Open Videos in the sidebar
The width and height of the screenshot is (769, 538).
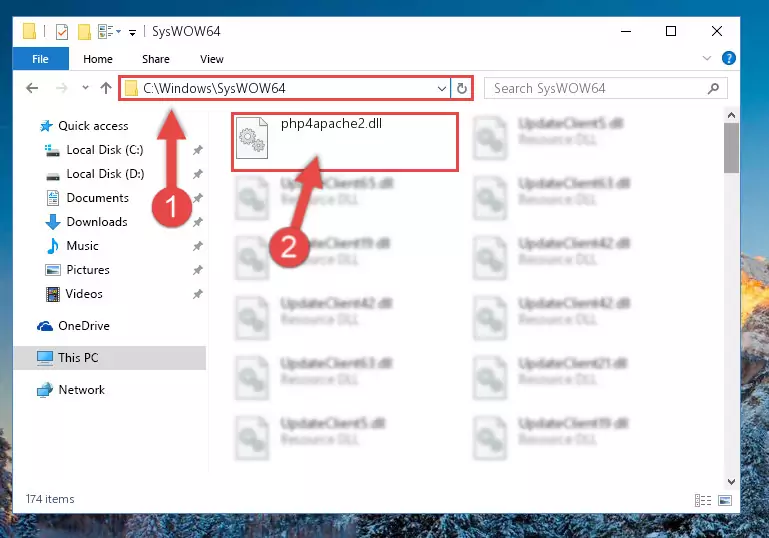84,294
